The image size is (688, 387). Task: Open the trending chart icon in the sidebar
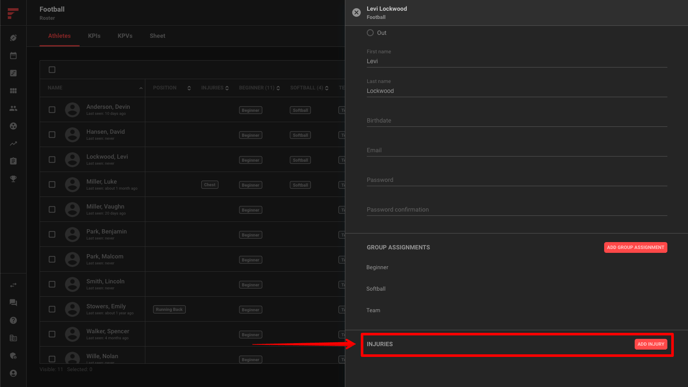tap(13, 143)
